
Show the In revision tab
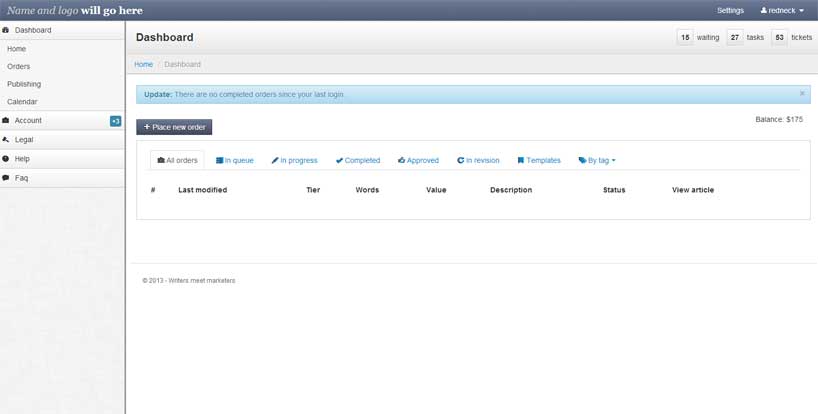coord(478,160)
